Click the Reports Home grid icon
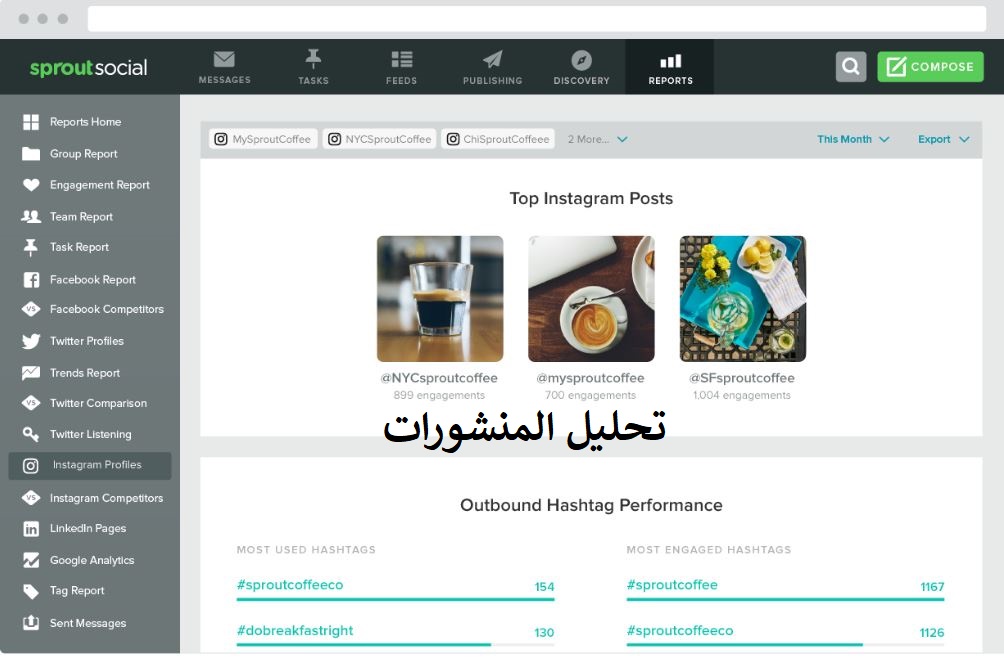 pos(31,122)
